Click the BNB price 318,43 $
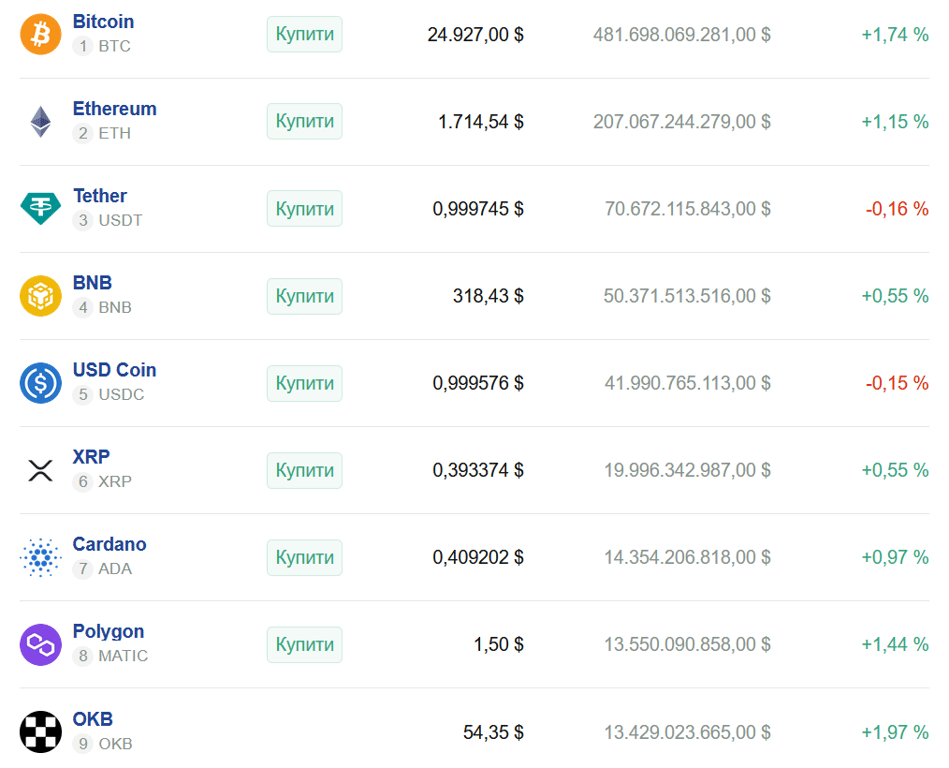Viewport: 949px width, 768px height. point(488,296)
